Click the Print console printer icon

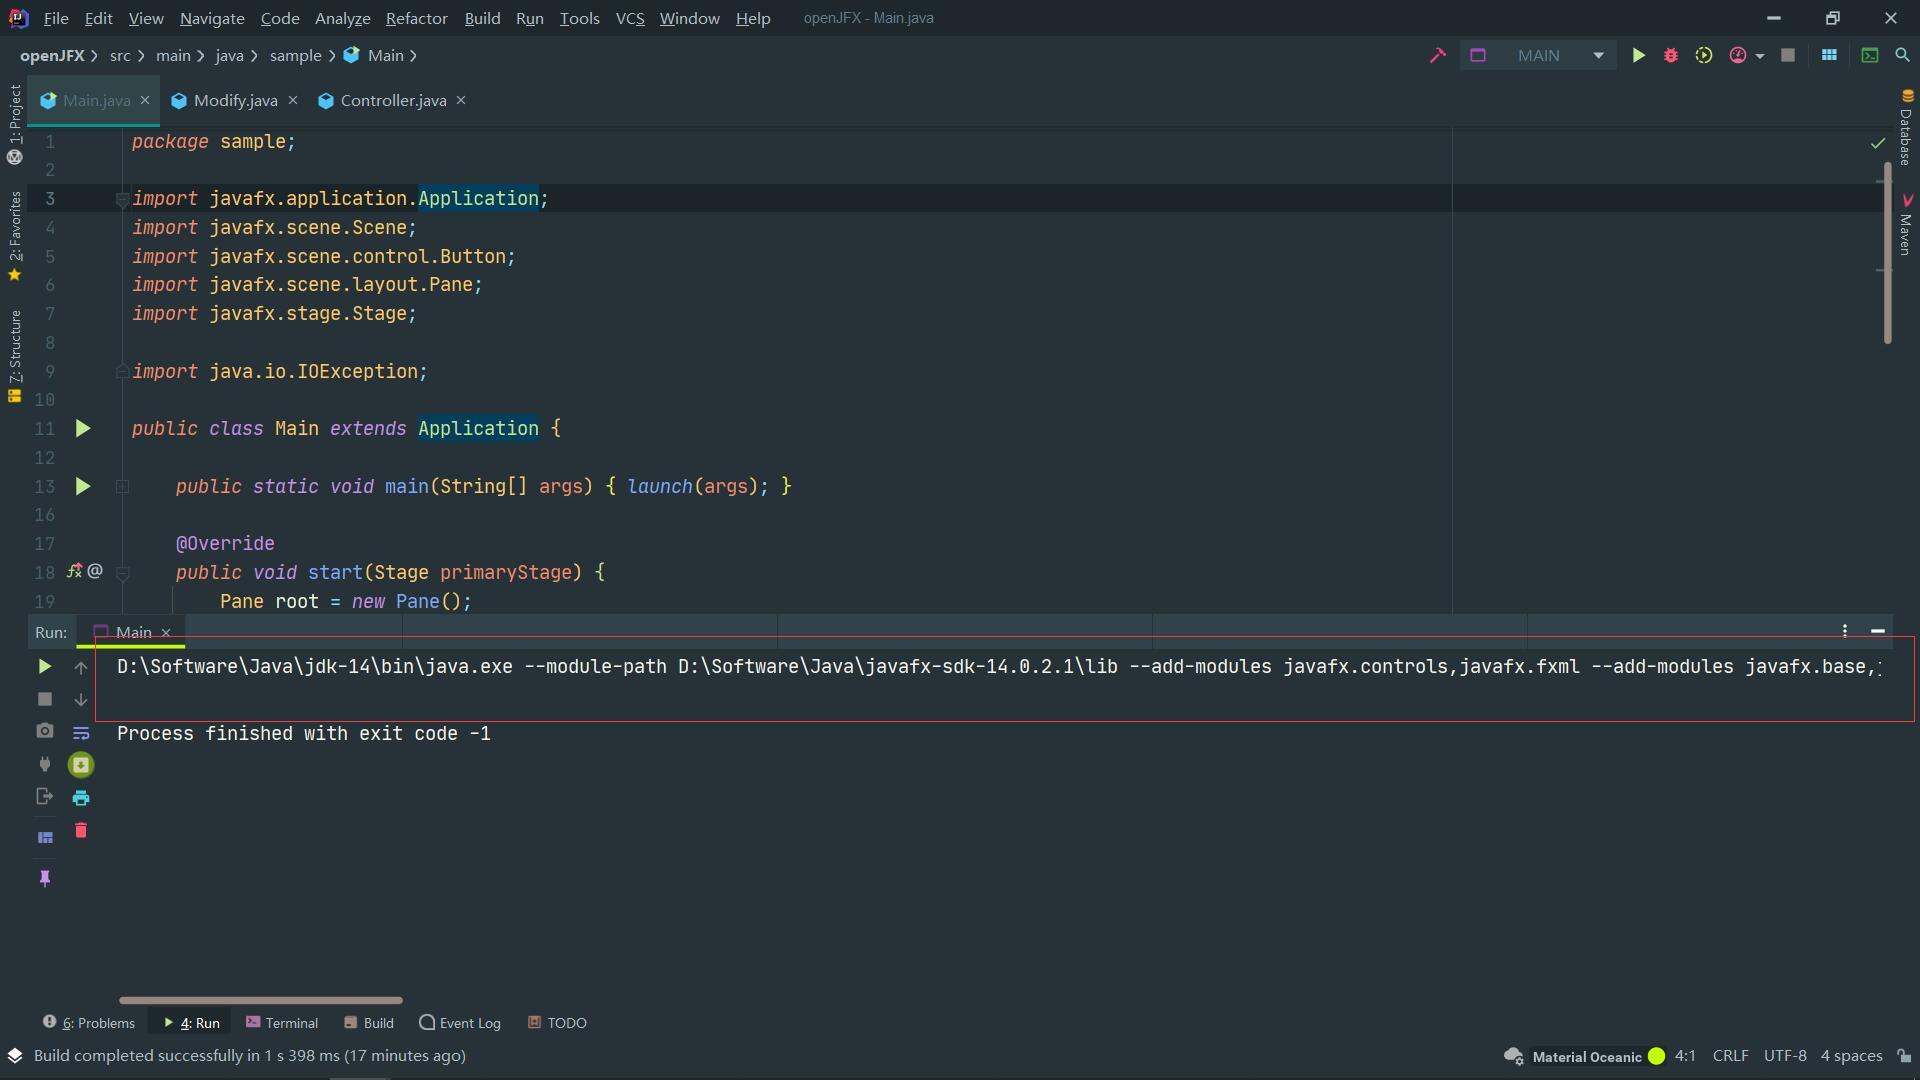[x=81, y=798]
